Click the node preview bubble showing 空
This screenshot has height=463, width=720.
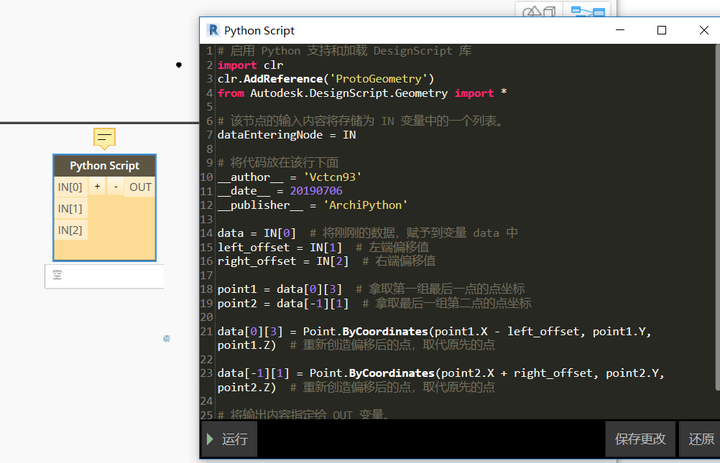104,276
